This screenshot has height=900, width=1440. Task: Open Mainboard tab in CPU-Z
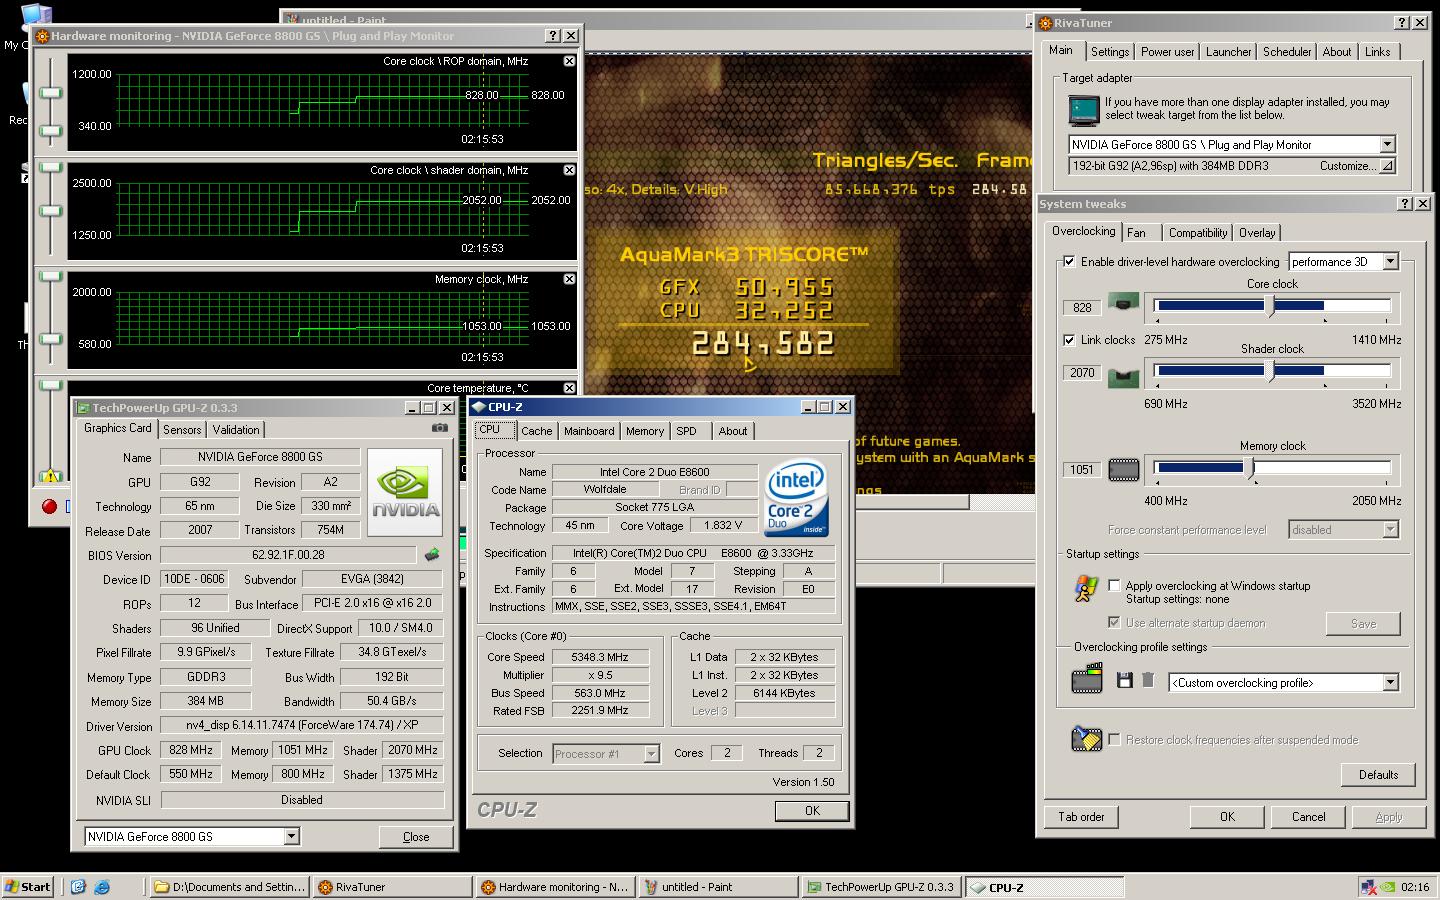point(589,430)
